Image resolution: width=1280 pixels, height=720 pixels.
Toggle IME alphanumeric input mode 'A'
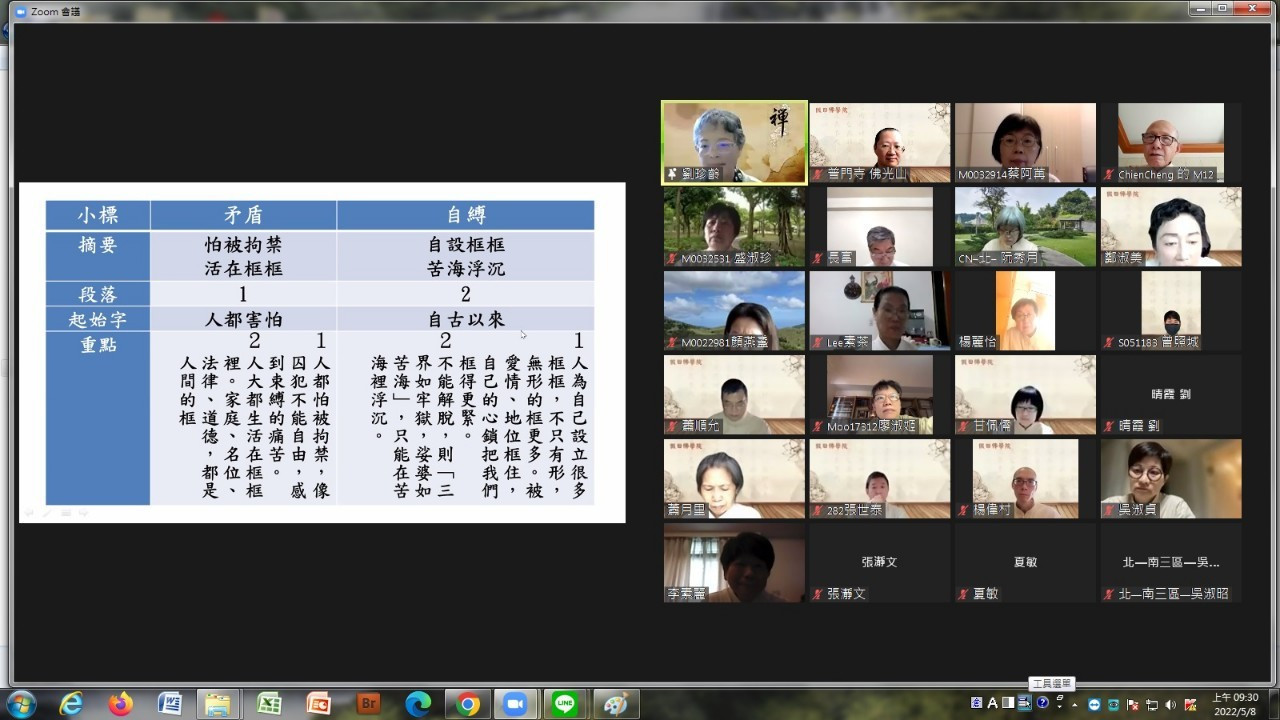(x=993, y=703)
